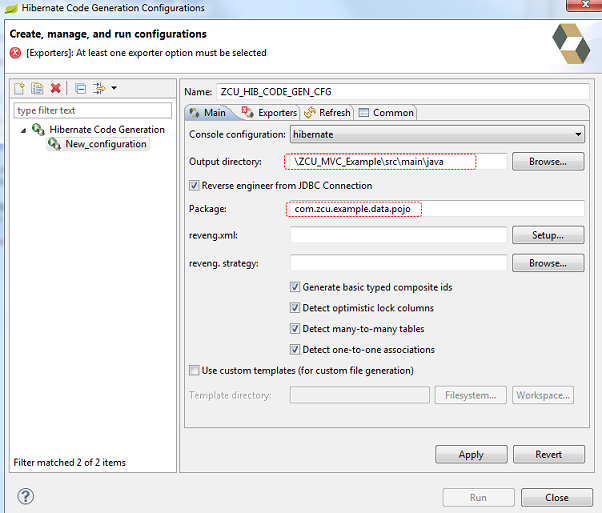Click the New launch configuration icon
This screenshot has height=513, width=602.
pyautogui.click(x=19, y=88)
